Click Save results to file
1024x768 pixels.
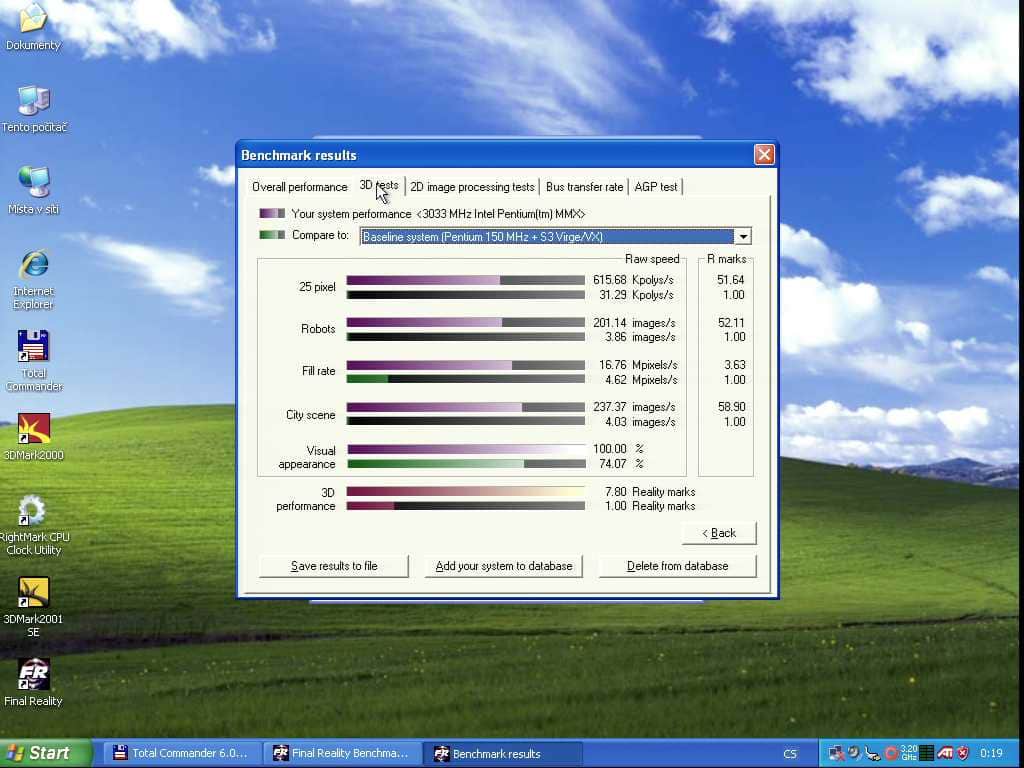[334, 566]
